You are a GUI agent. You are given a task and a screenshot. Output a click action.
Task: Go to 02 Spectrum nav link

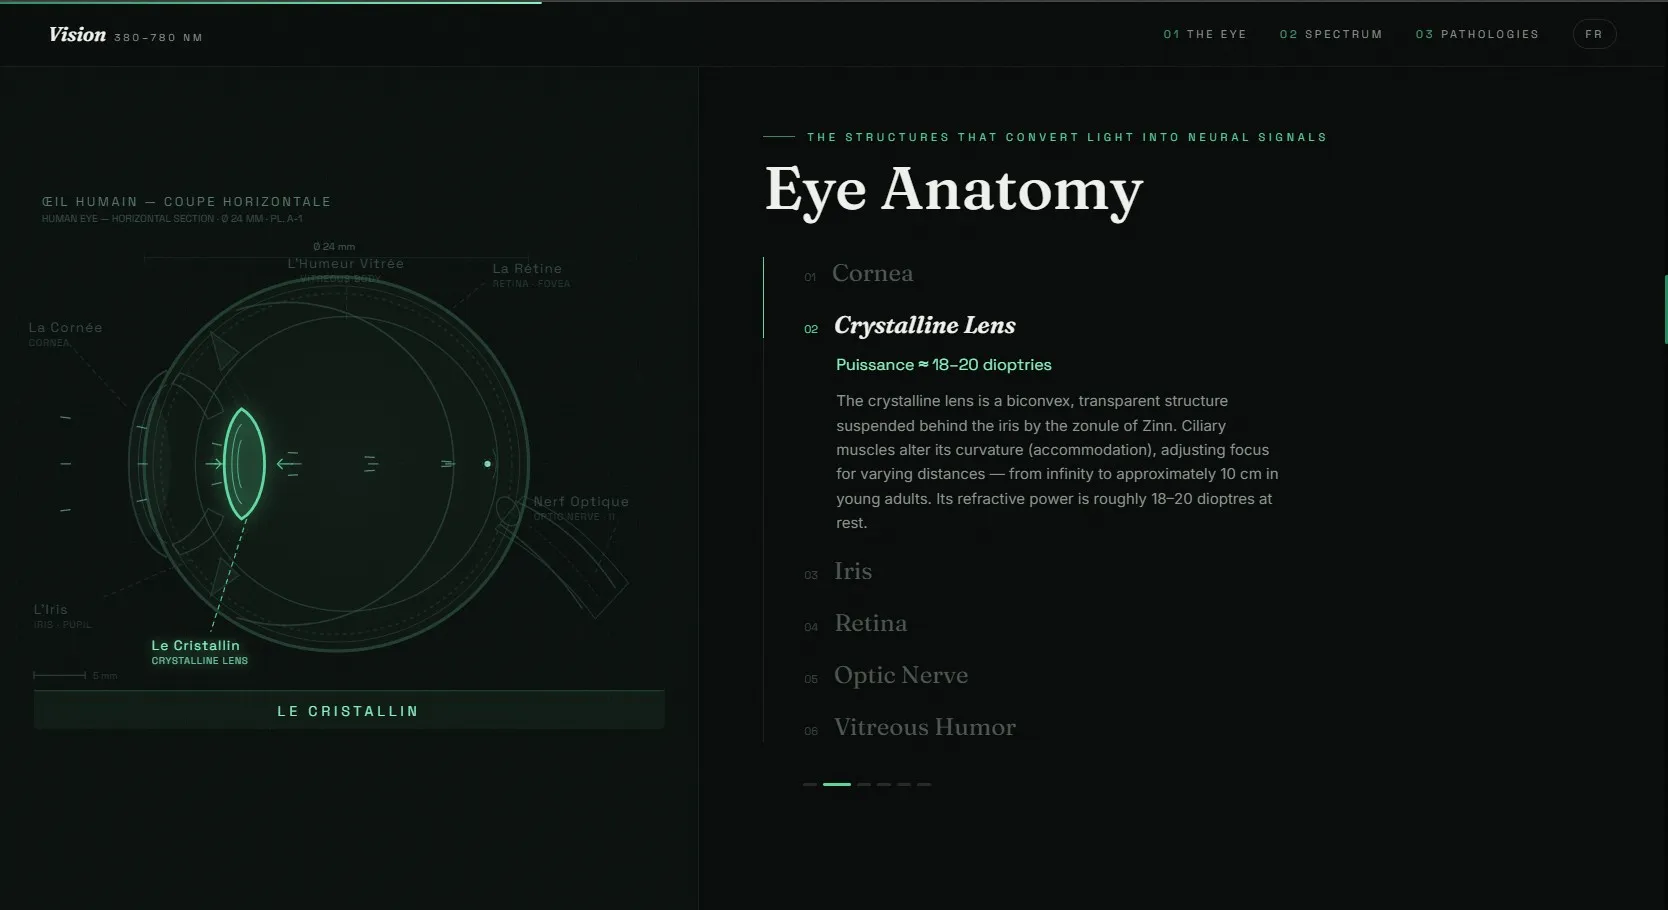coord(1331,34)
